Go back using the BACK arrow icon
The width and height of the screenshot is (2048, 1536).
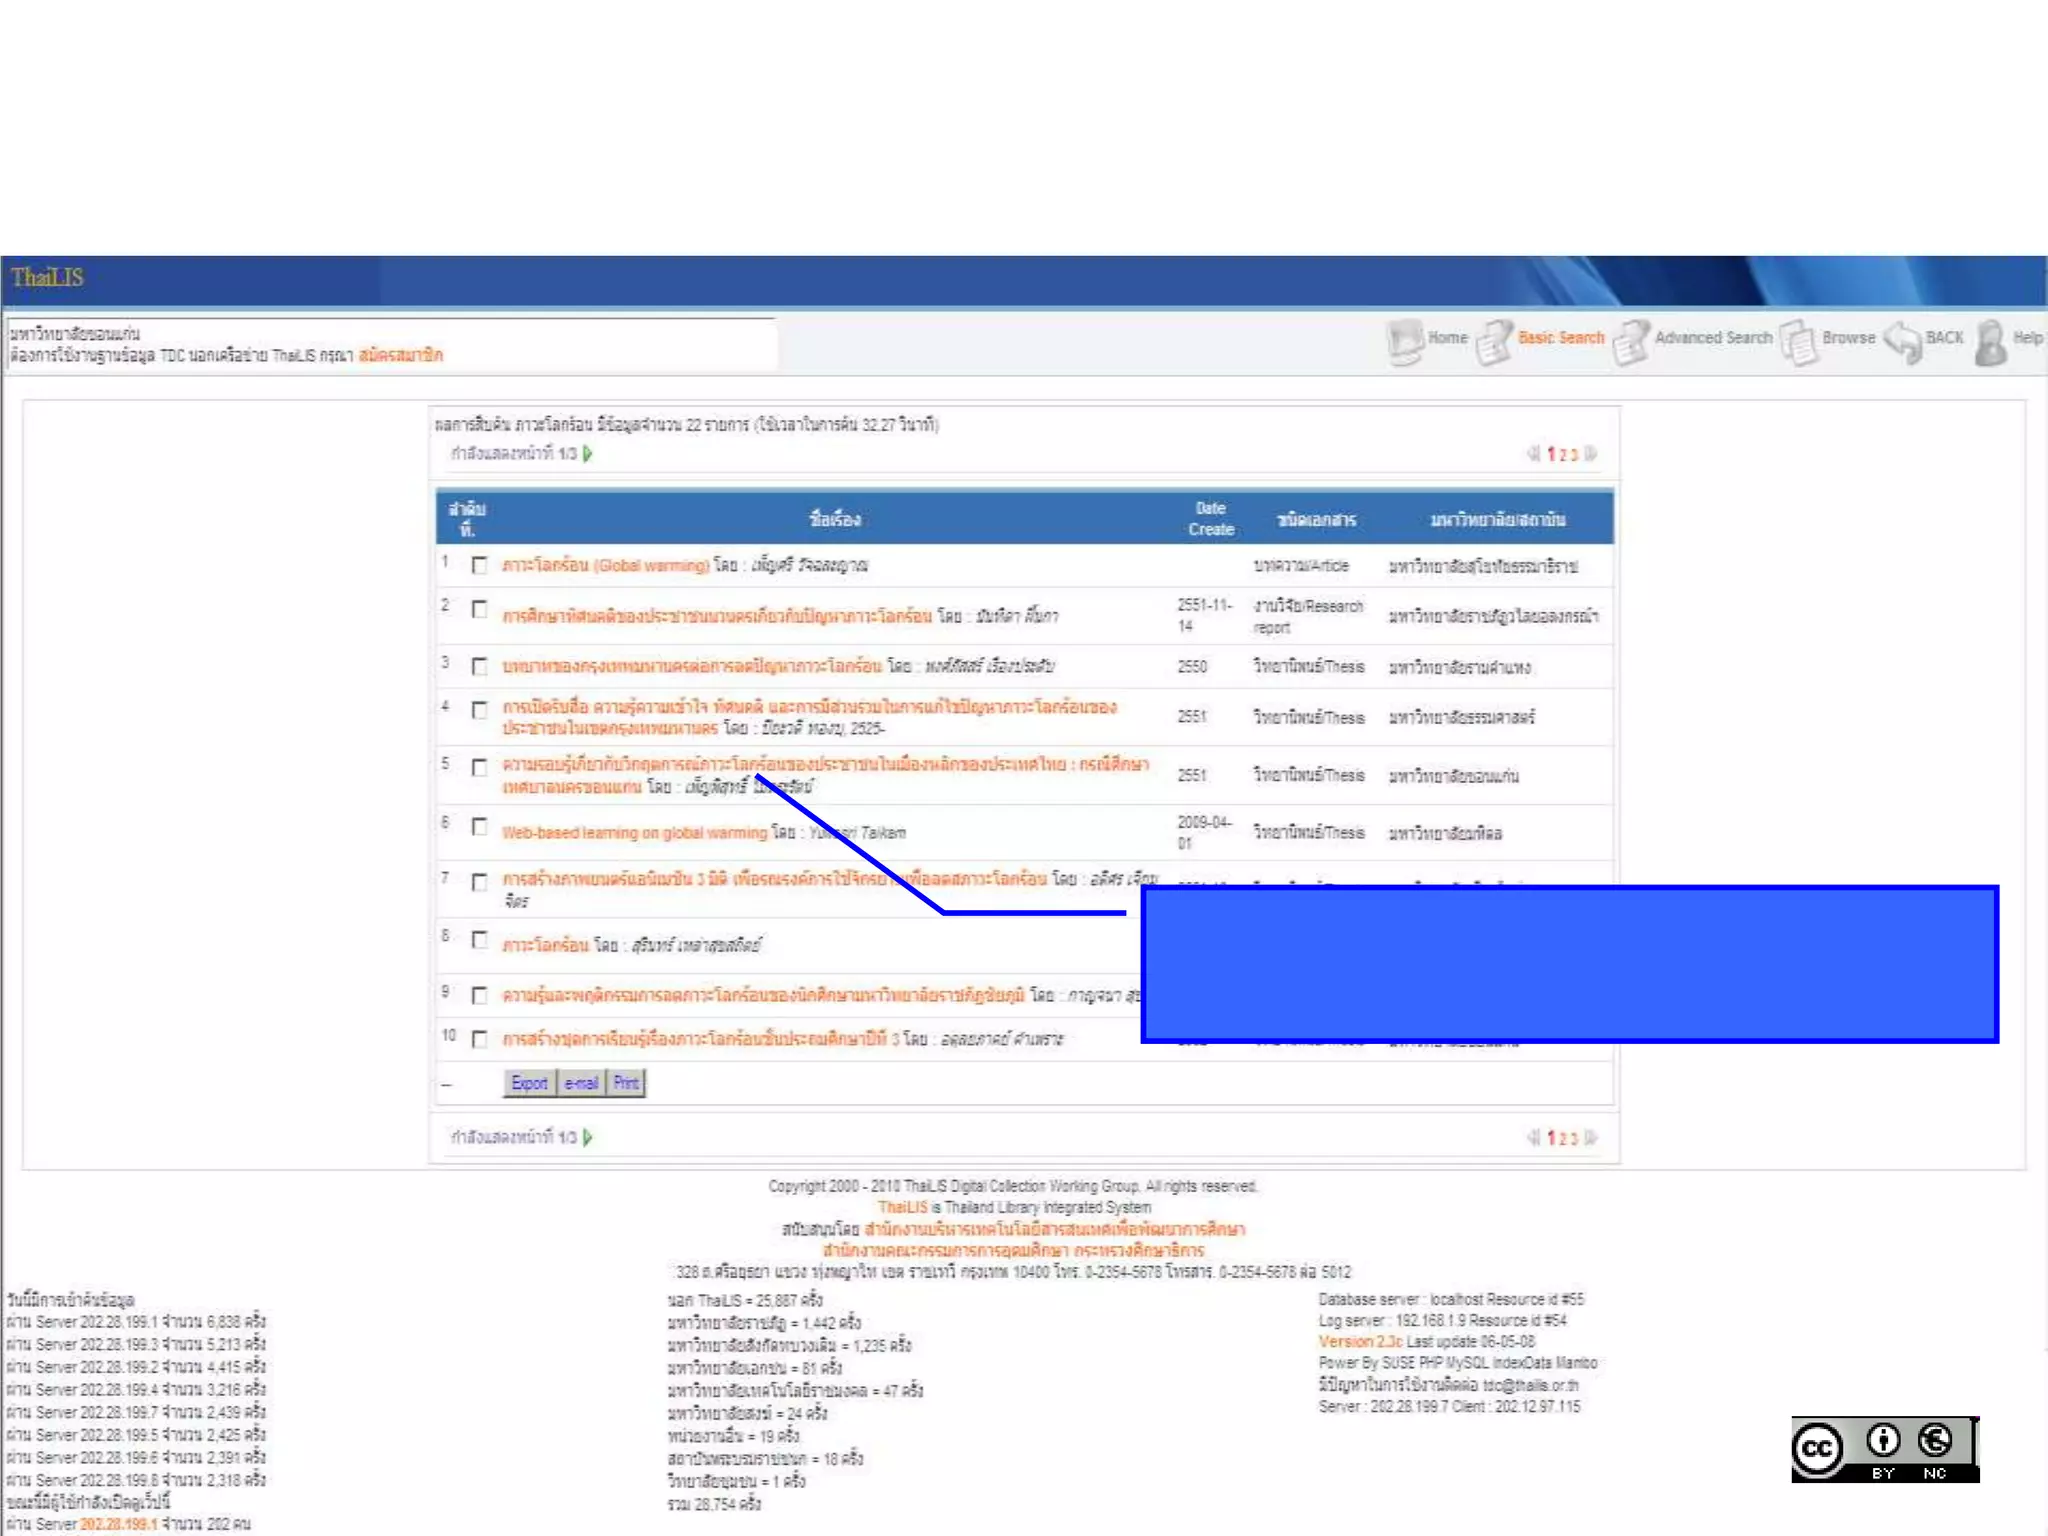1902,341
